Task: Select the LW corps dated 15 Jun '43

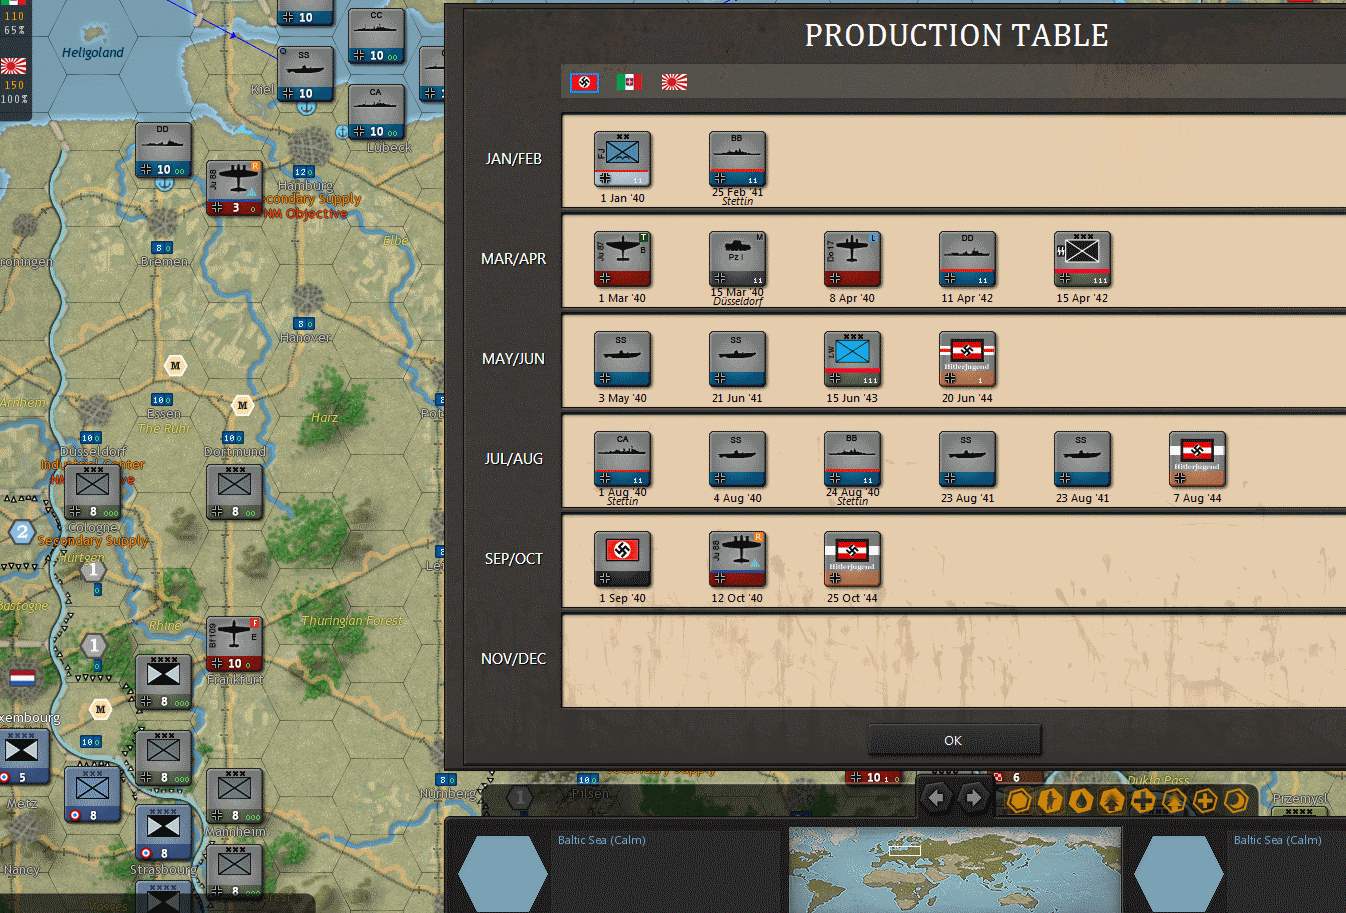Action: [852, 360]
